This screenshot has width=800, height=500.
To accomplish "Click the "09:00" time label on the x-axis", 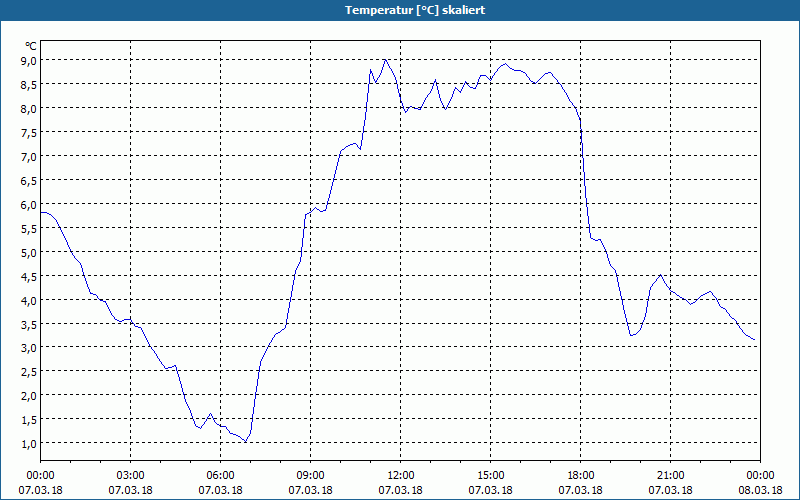I will coord(310,476).
